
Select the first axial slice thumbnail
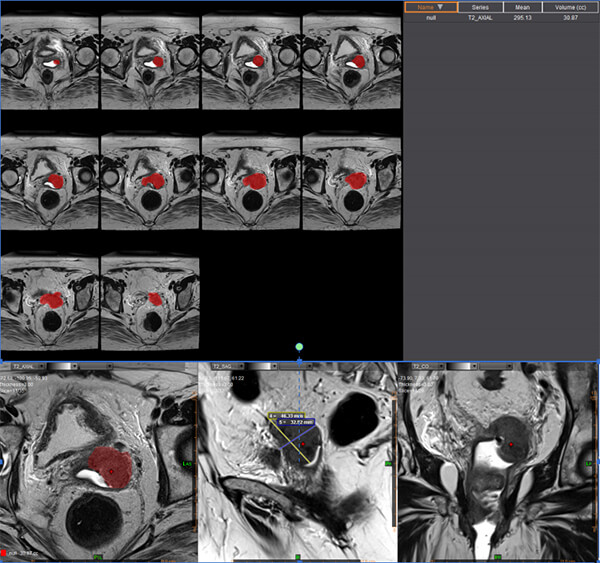point(50,62)
